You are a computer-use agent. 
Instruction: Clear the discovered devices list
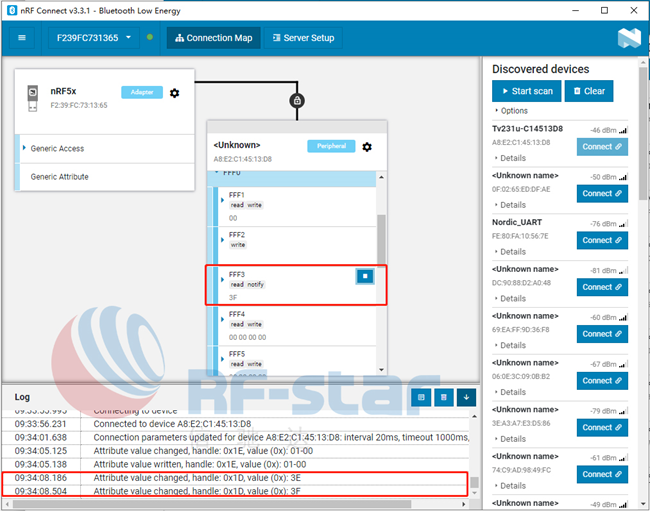click(x=589, y=91)
